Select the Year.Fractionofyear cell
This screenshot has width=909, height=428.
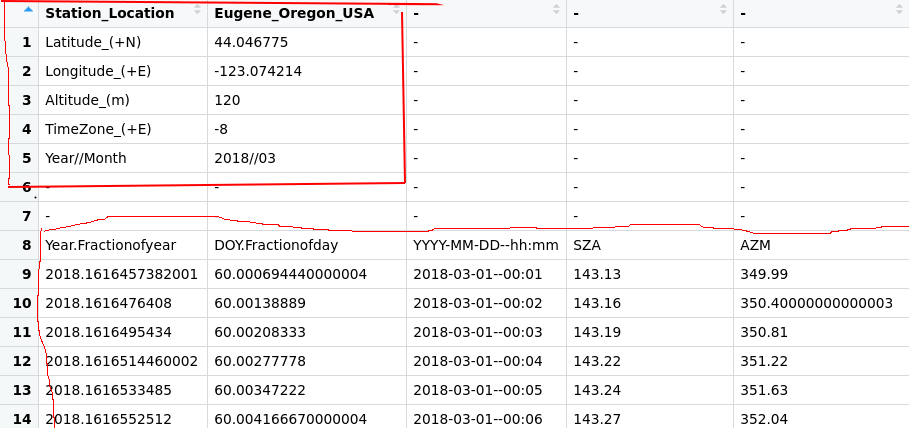coord(123,245)
